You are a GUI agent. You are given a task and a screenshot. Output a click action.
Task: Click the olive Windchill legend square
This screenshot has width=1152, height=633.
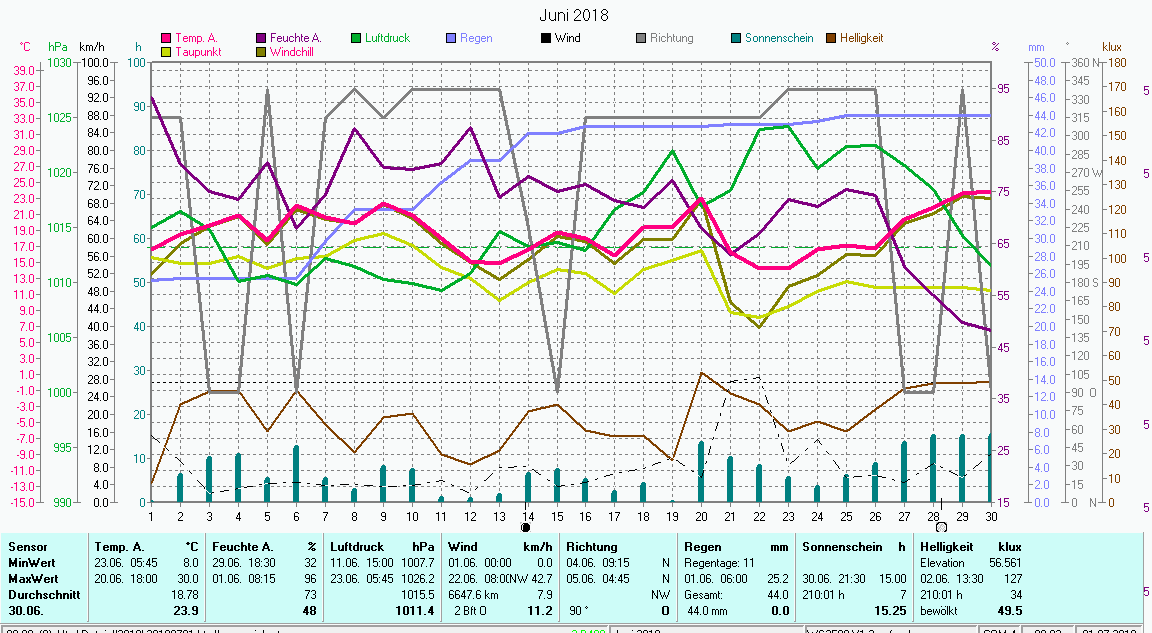tap(262, 51)
